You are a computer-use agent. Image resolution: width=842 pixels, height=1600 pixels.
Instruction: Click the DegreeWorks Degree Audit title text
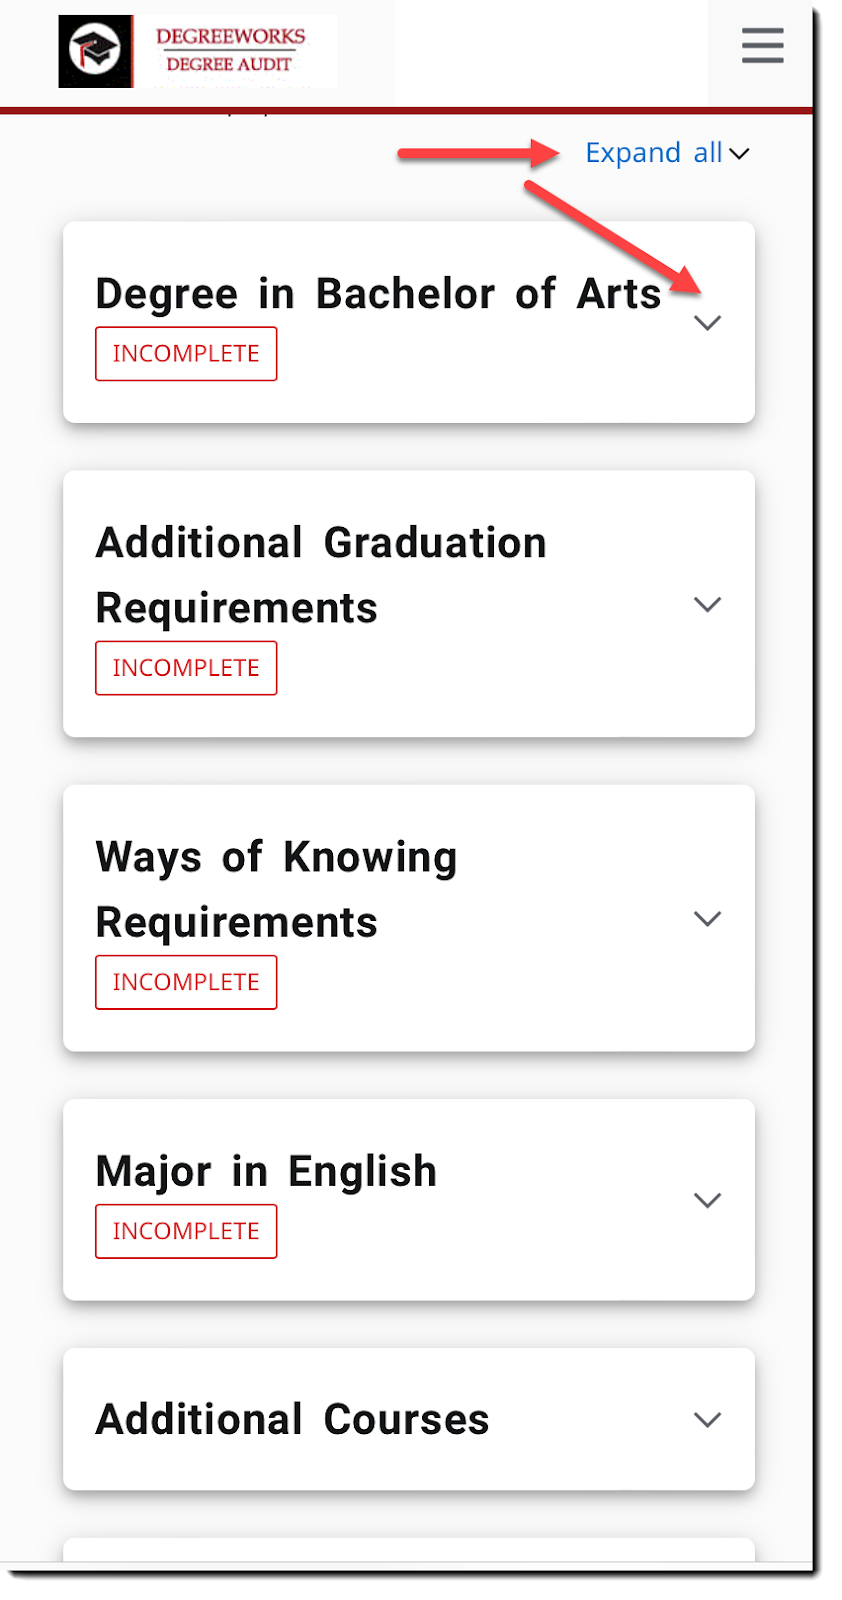click(x=230, y=50)
